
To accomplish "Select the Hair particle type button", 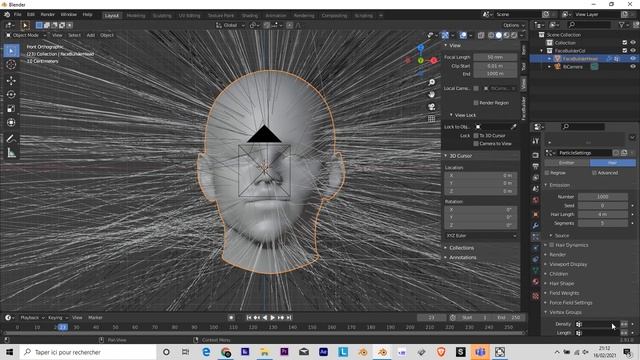I will pyautogui.click(x=613, y=163).
